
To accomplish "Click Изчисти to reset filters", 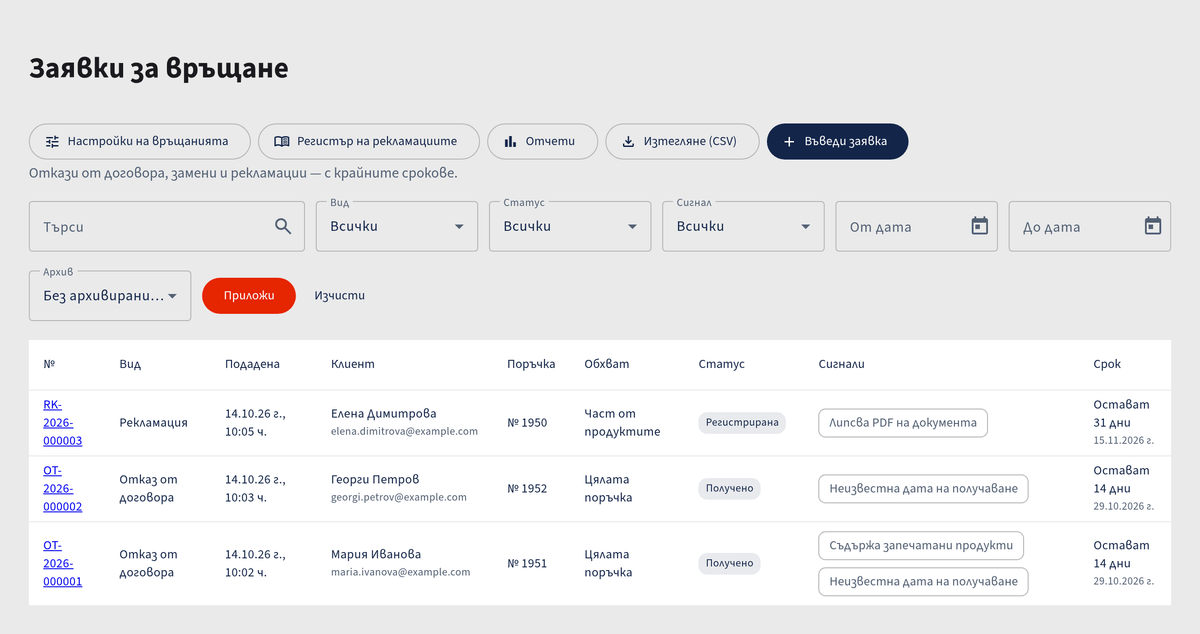I will point(339,296).
